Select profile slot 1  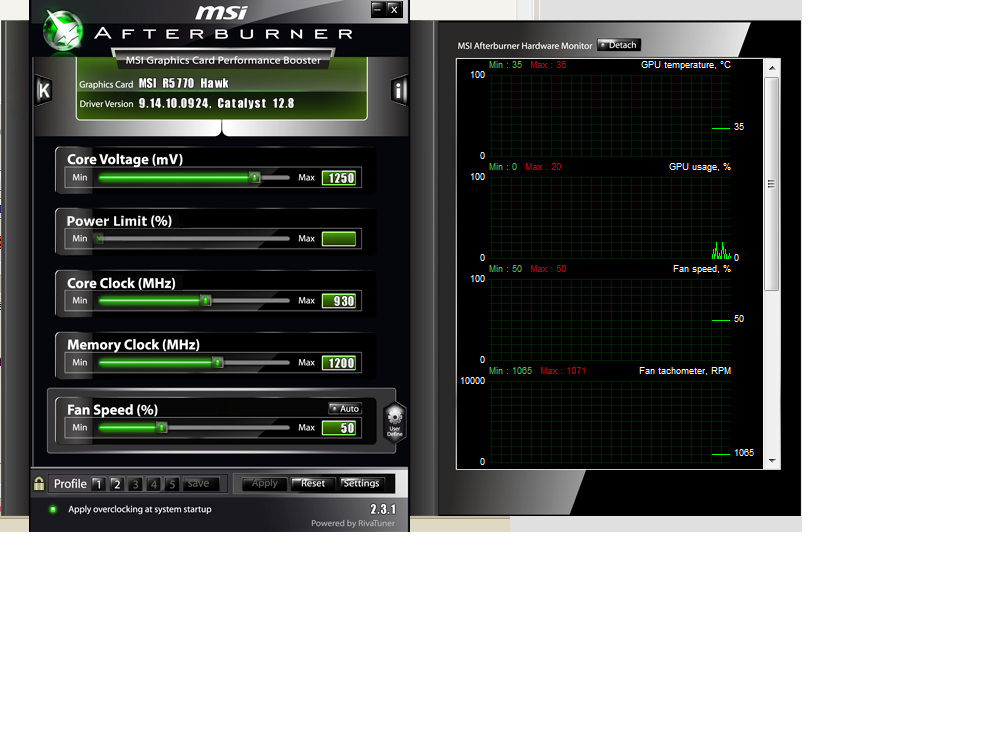pyautogui.click(x=98, y=484)
